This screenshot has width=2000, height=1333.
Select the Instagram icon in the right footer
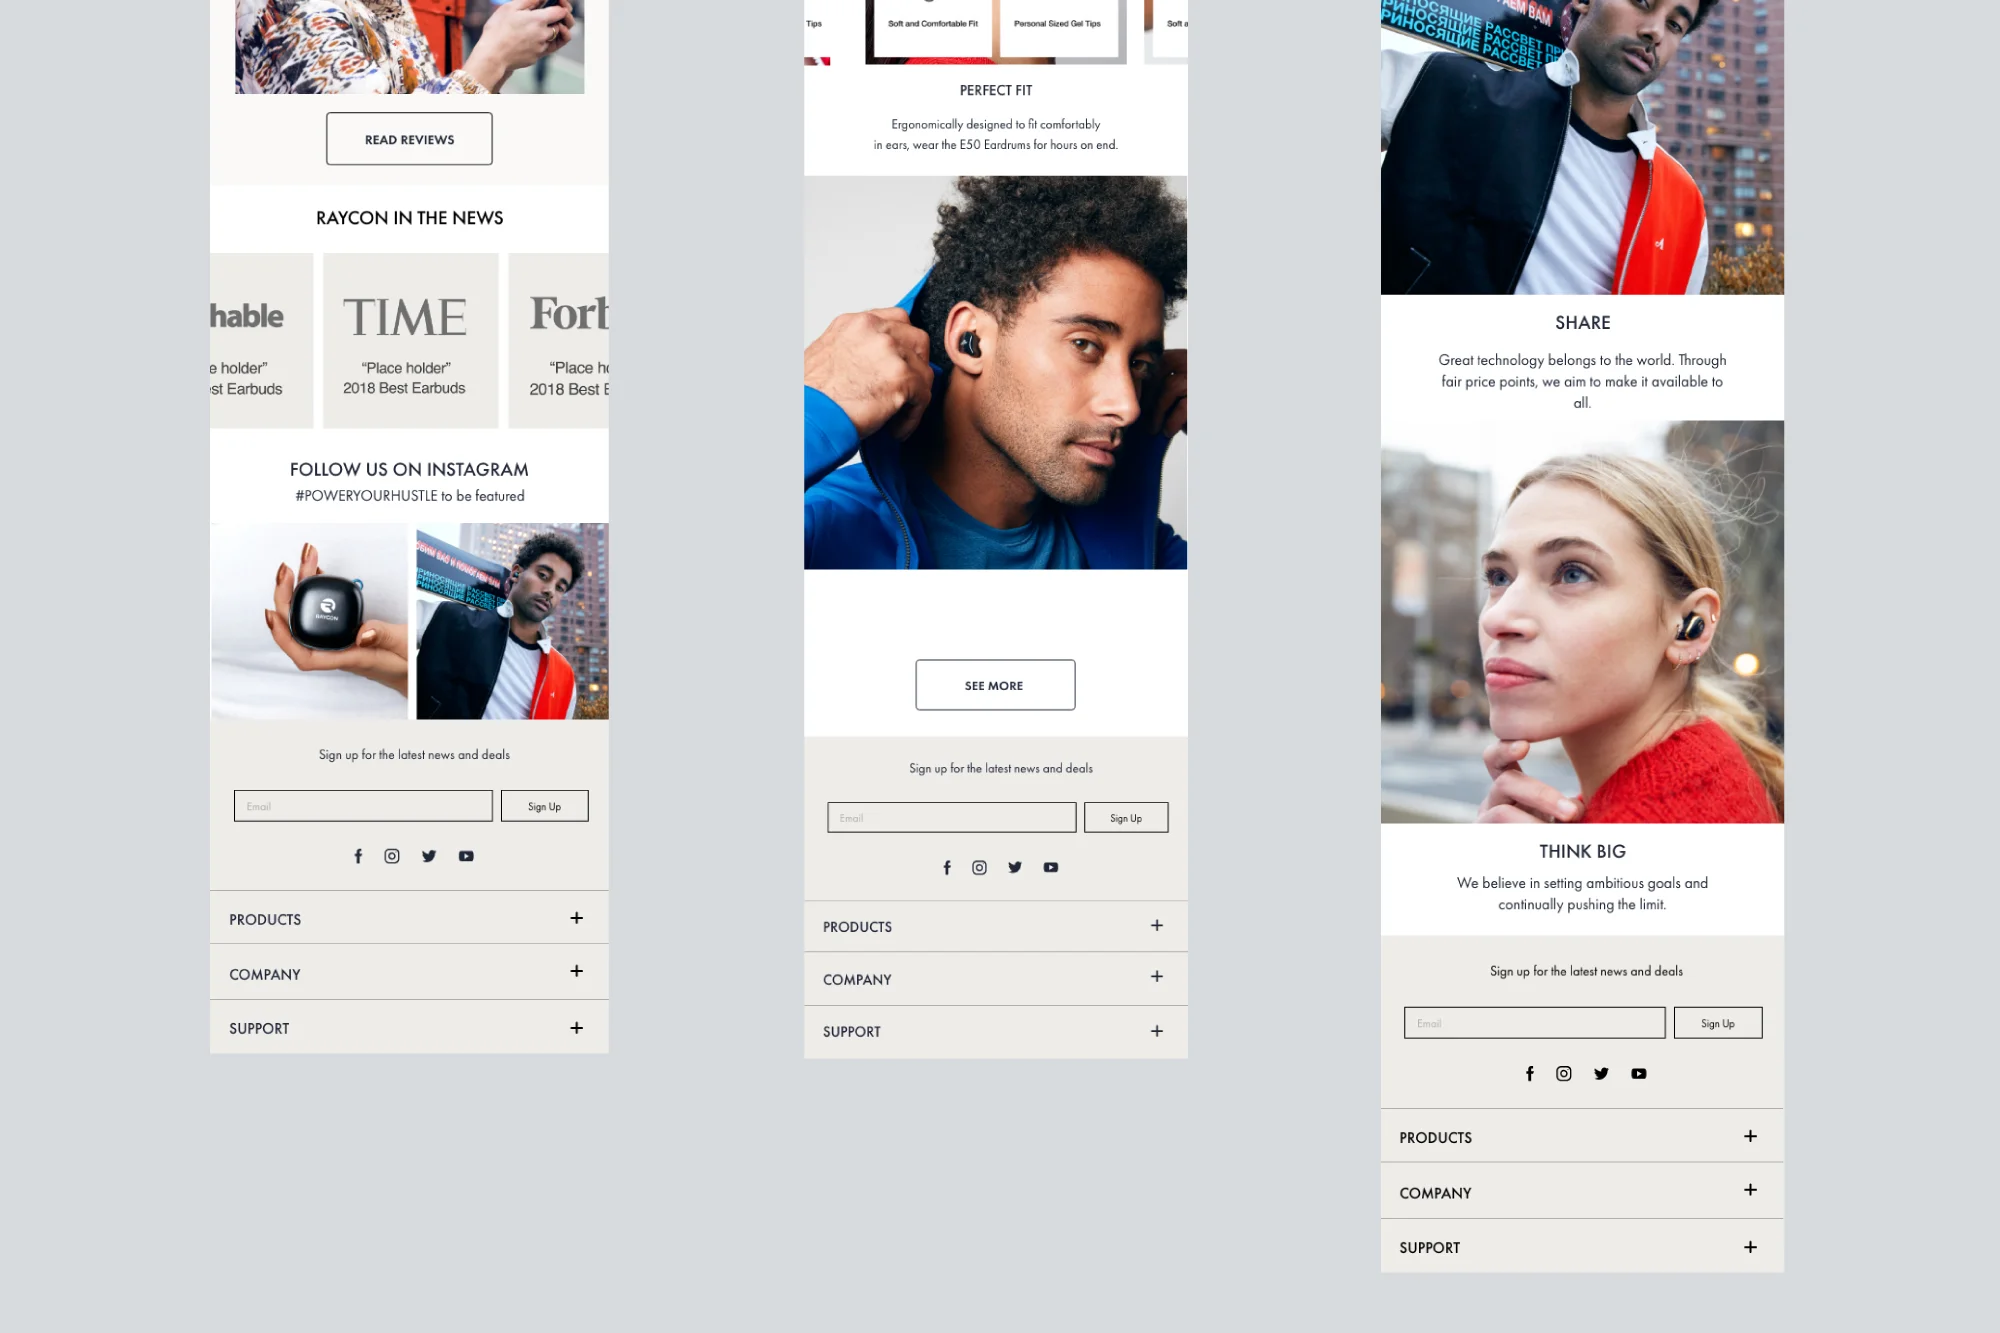[1563, 1073]
